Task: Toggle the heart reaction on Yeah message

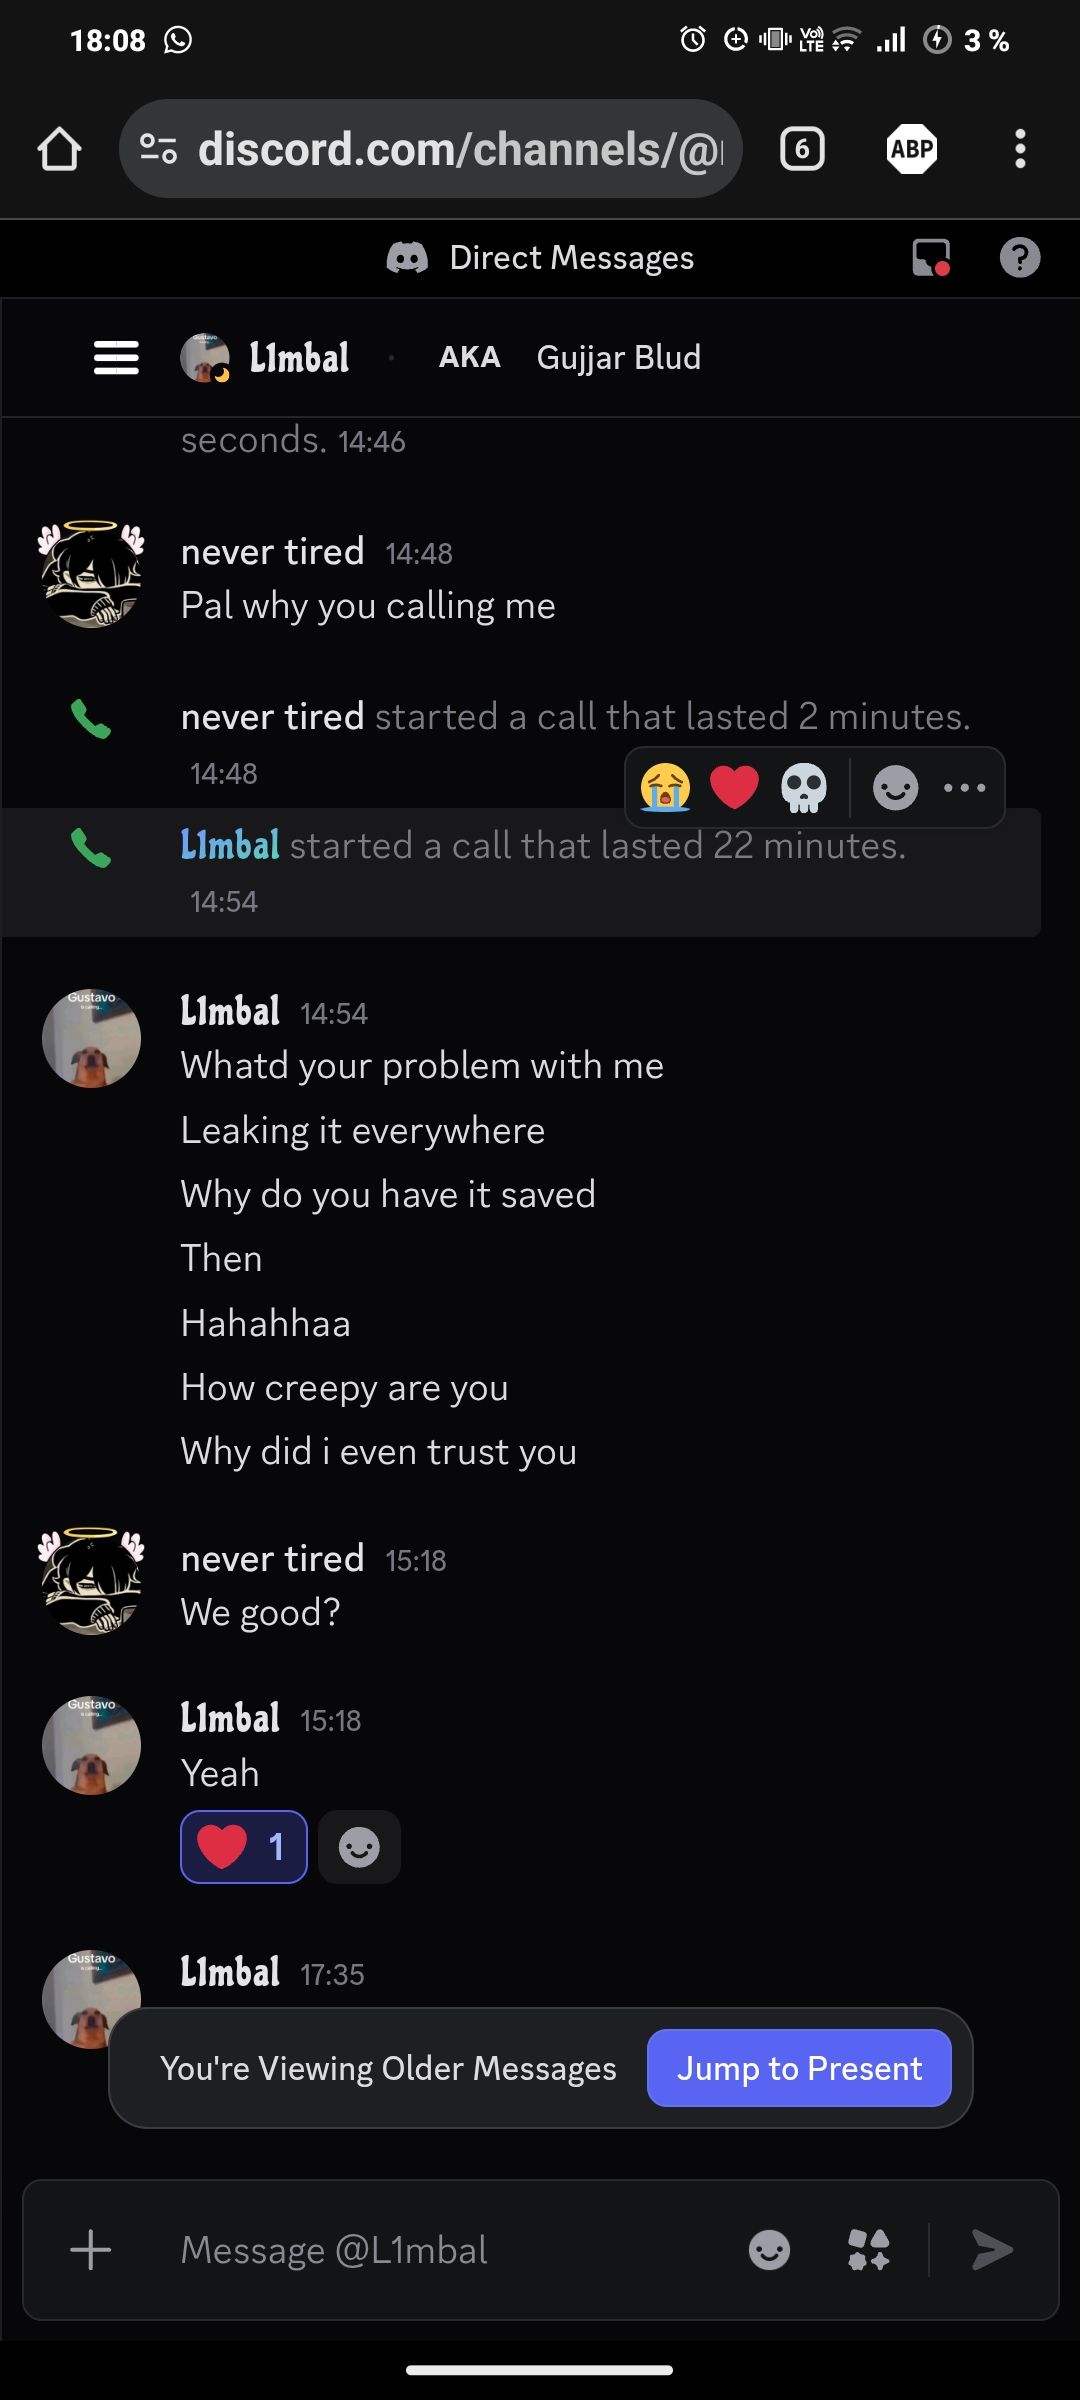Action: 243,1846
